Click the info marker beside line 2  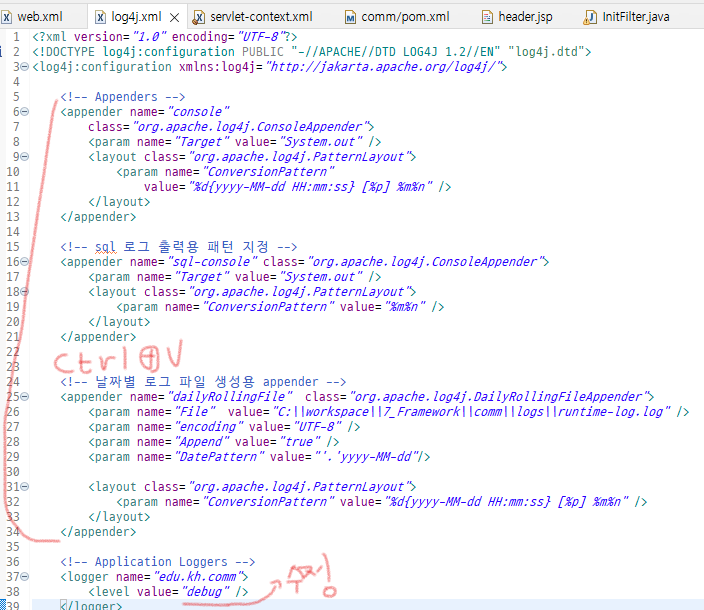[1, 52]
